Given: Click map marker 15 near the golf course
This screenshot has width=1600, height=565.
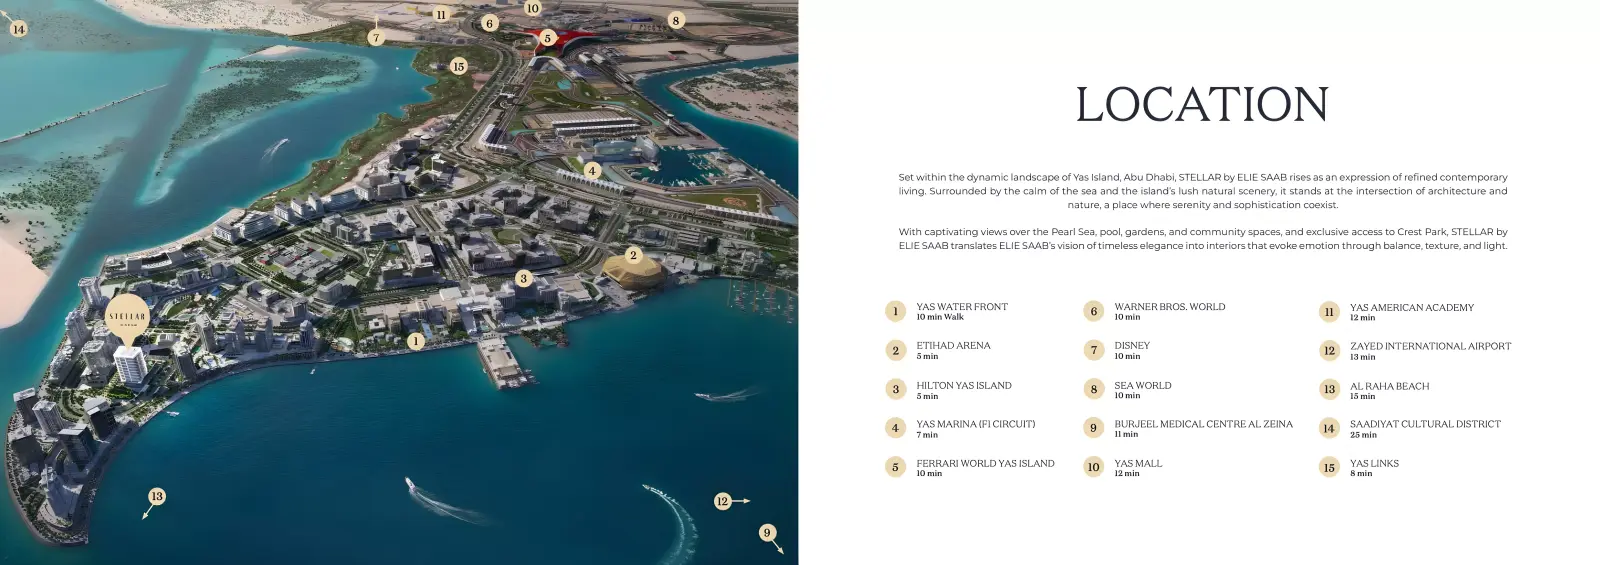Looking at the screenshot, I should [x=459, y=66].
